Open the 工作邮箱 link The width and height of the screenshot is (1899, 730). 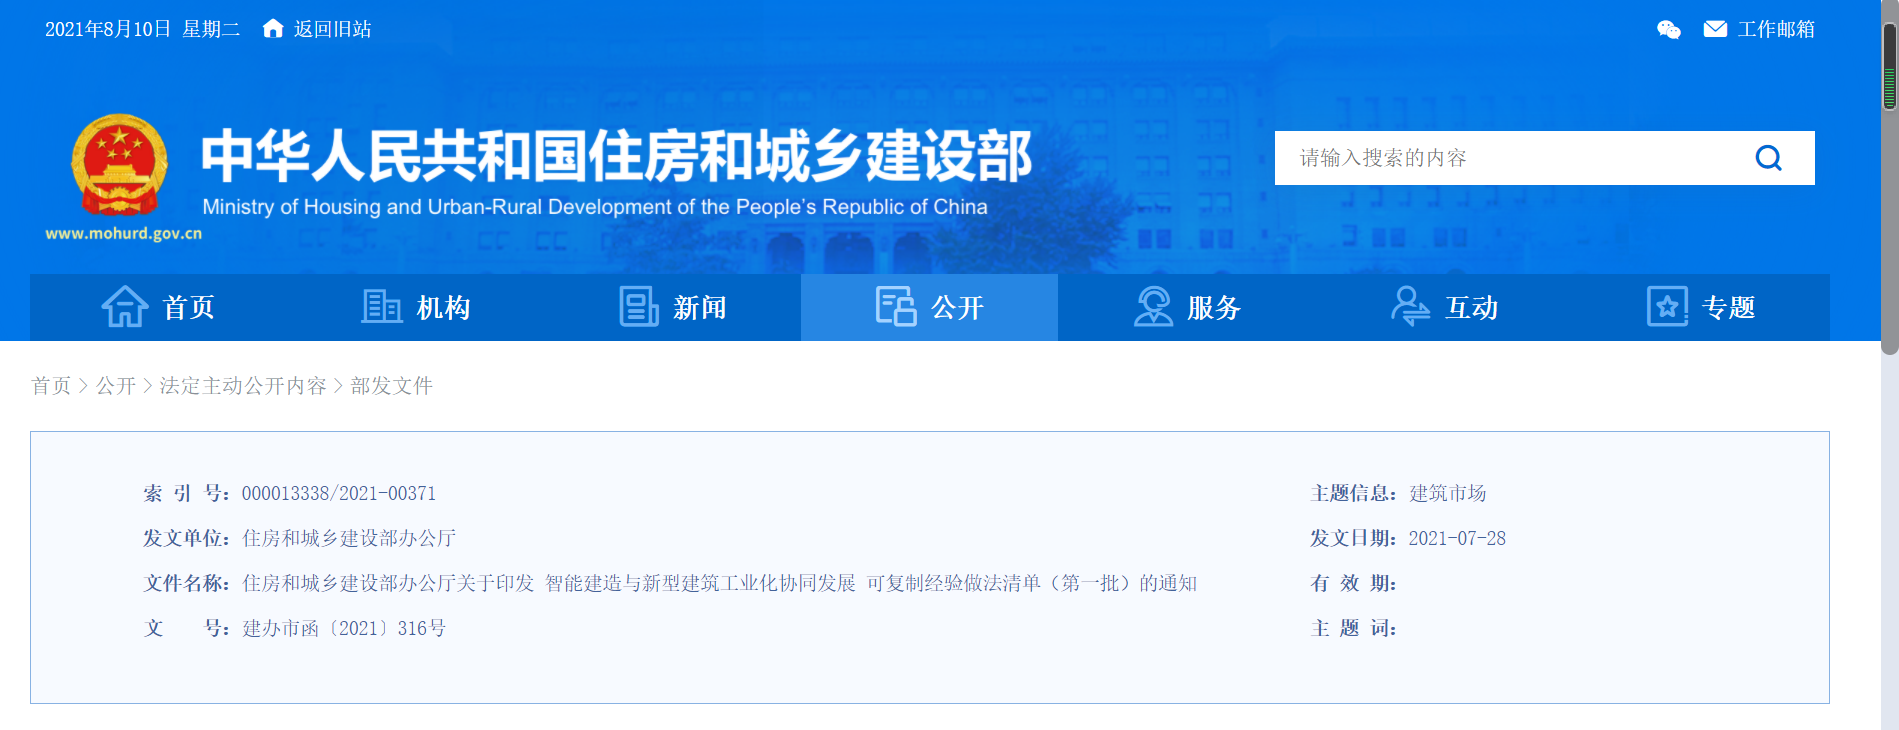1776,30
